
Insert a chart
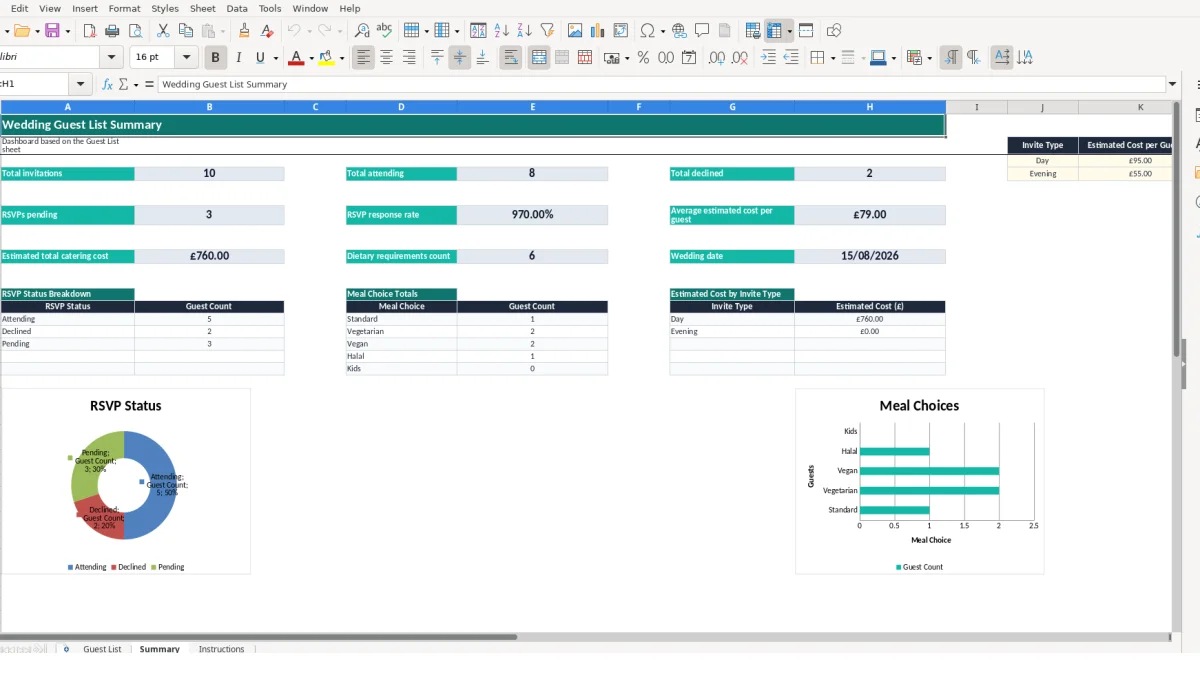point(598,31)
